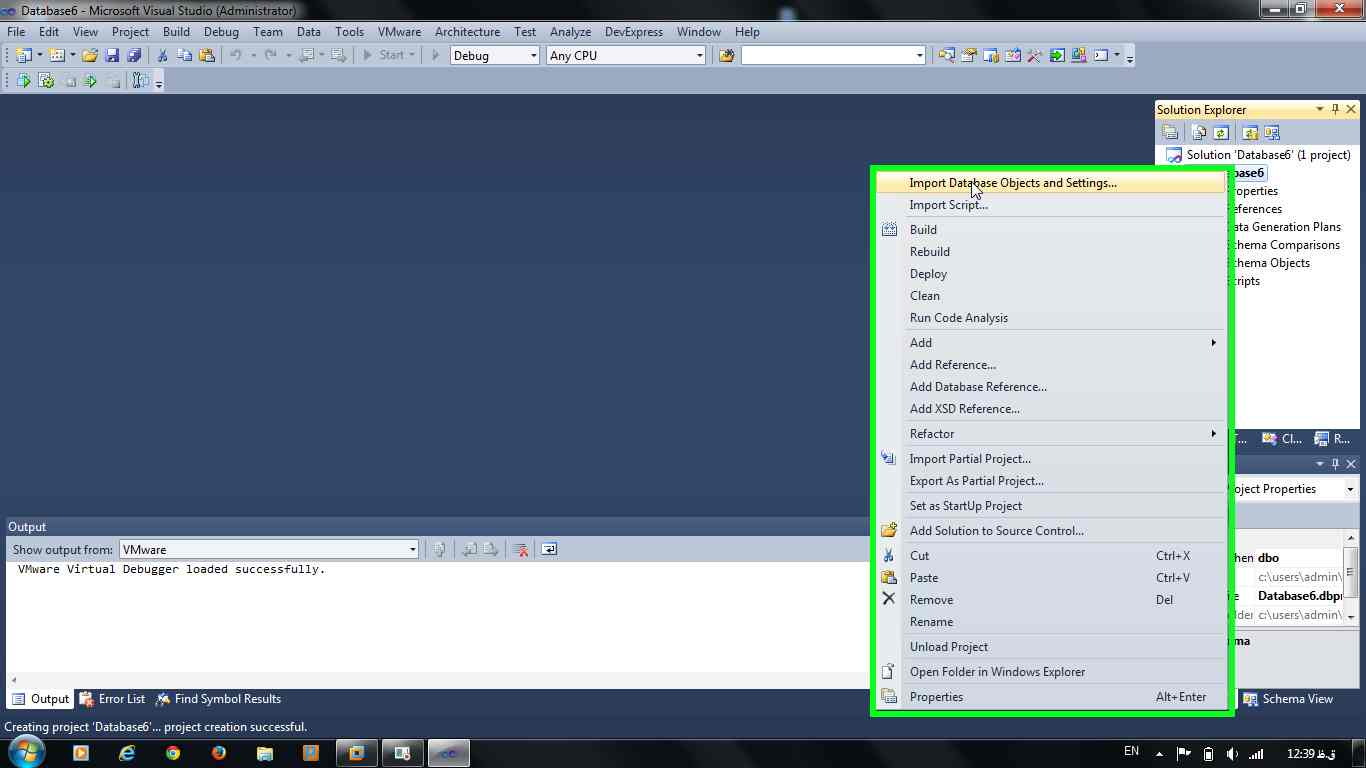Click Clear All in the Output toolbar
1366x768 pixels.
pyautogui.click(x=520, y=549)
